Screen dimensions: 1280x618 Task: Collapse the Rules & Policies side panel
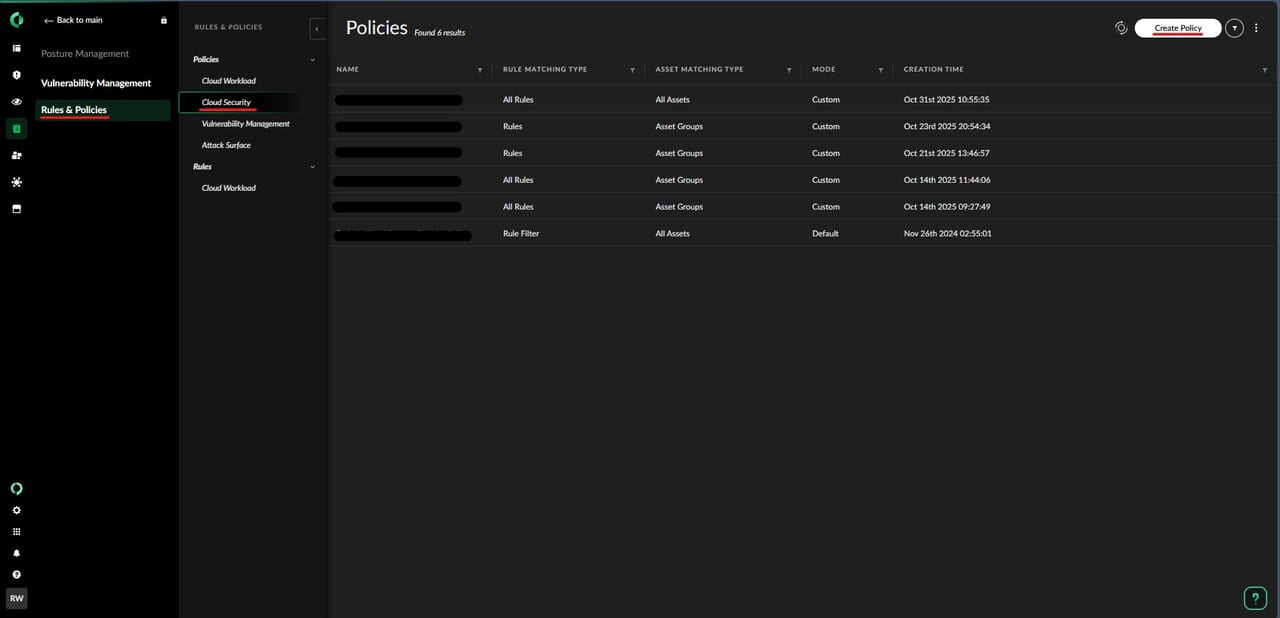(317, 29)
